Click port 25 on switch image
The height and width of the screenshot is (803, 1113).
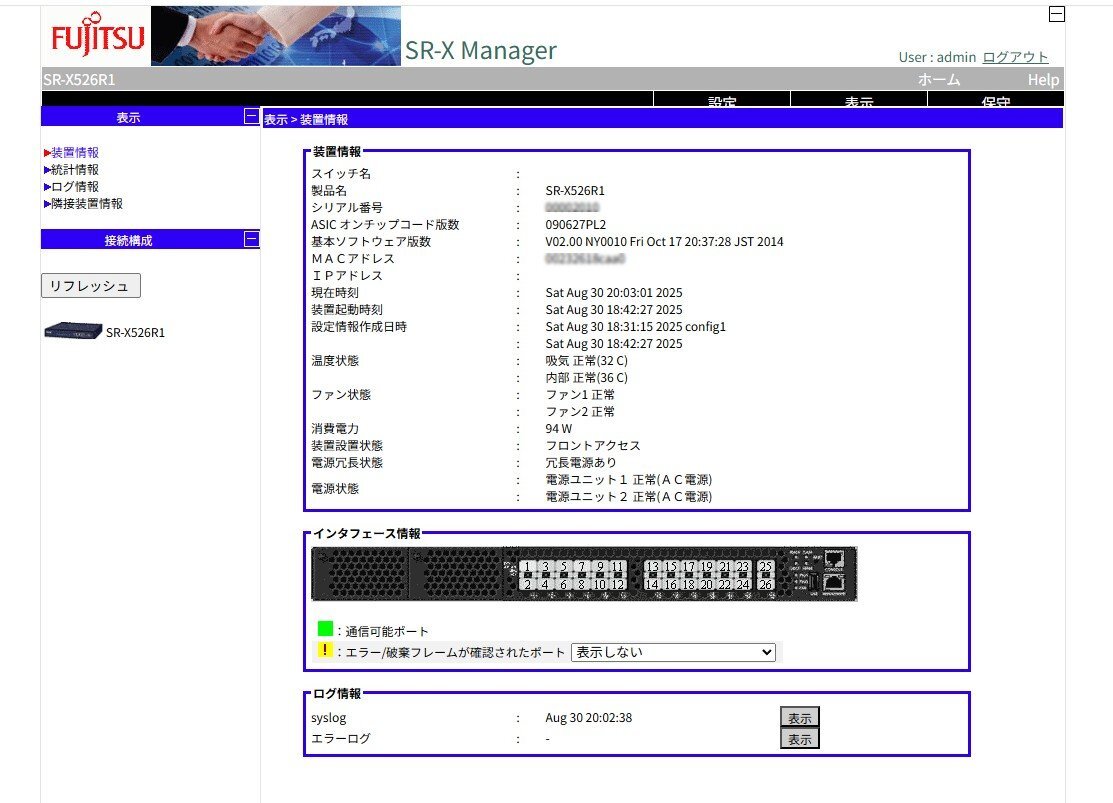[x=765, y=567]
